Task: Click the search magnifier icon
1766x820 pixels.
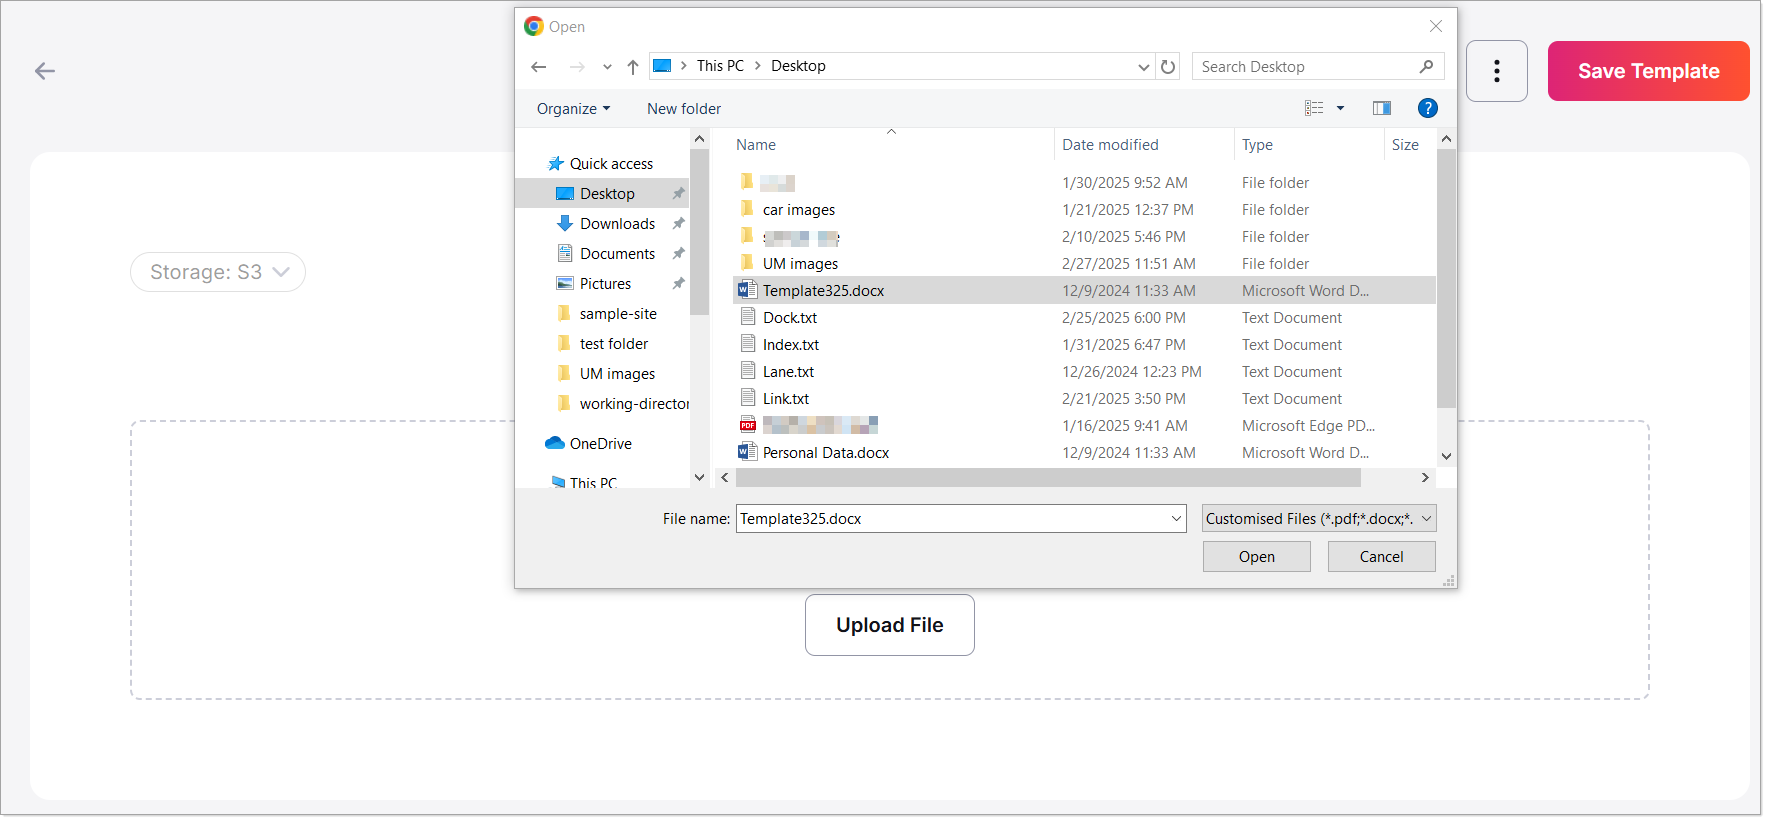Action: coord(1426,67)
